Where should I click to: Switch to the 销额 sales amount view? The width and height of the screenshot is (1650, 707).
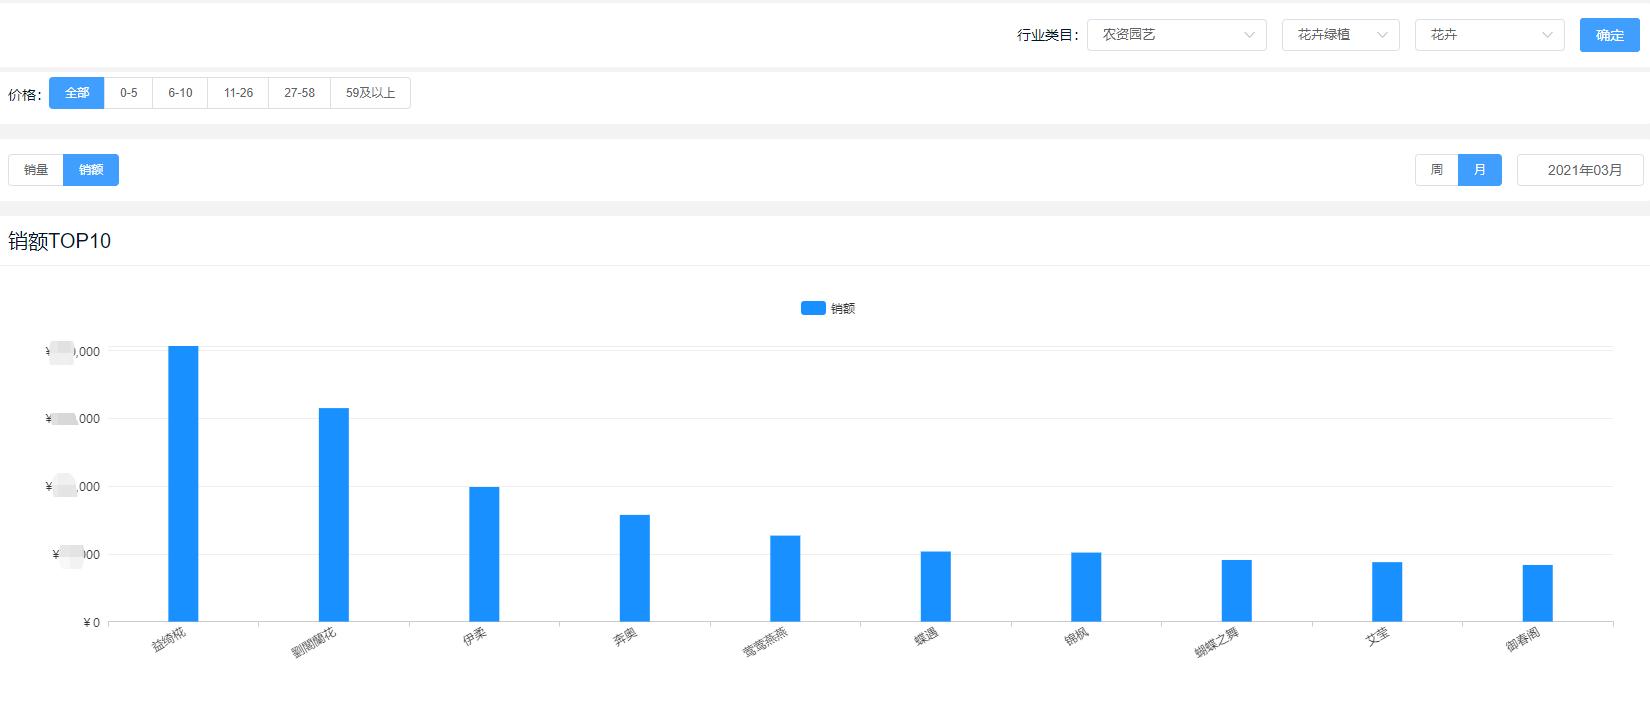coord(91,170)
